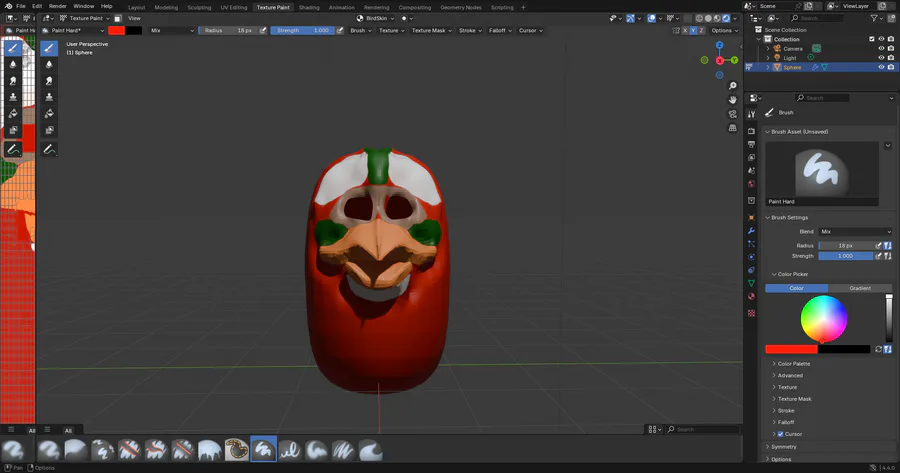The height and width of the screenshot is (473, 900).
Task: Toggle visibility eye for Camera in outliner
Action: point(881,49)
